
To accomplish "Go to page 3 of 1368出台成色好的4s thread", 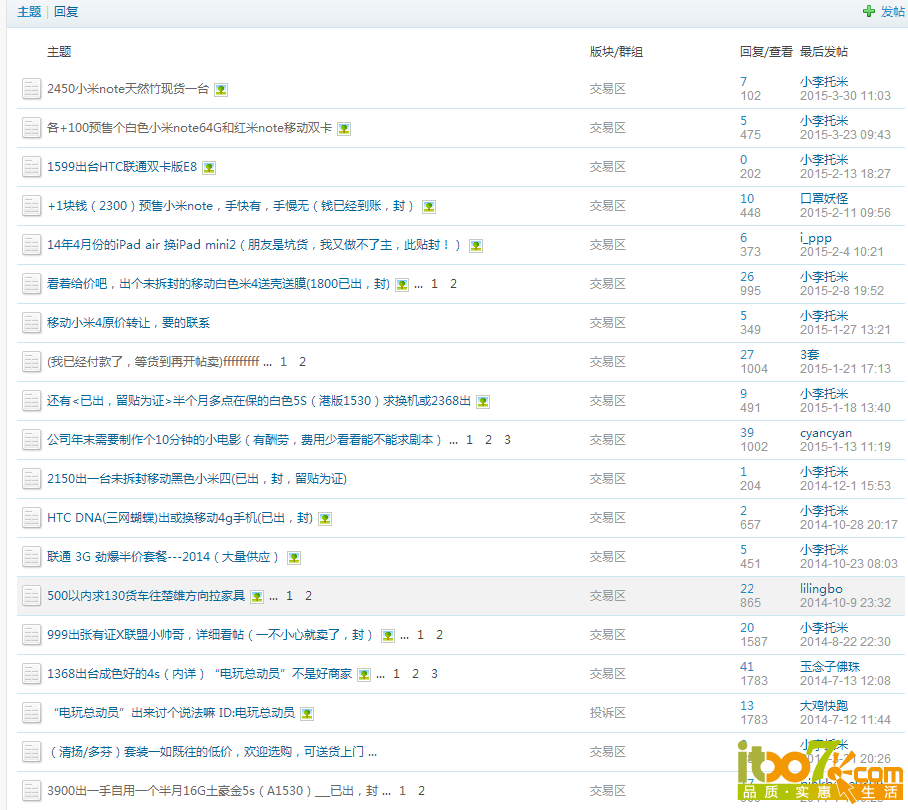I will (434, 673).
